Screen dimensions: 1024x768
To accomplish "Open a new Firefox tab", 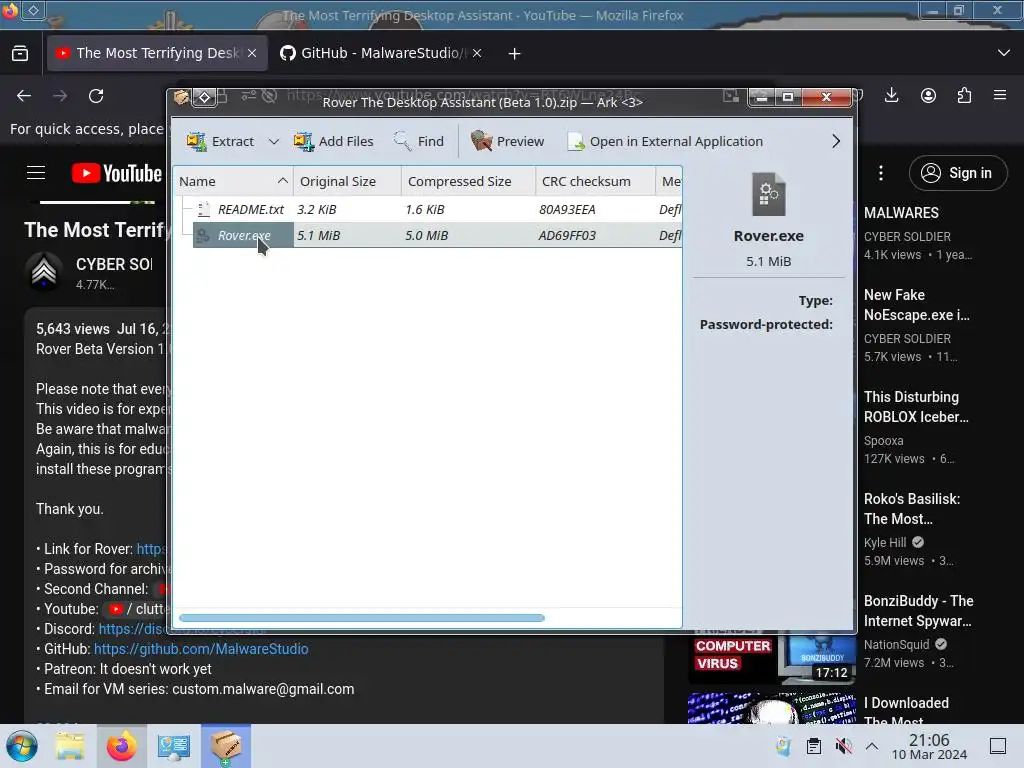I will pyautogui.click(x=515, y=54).
